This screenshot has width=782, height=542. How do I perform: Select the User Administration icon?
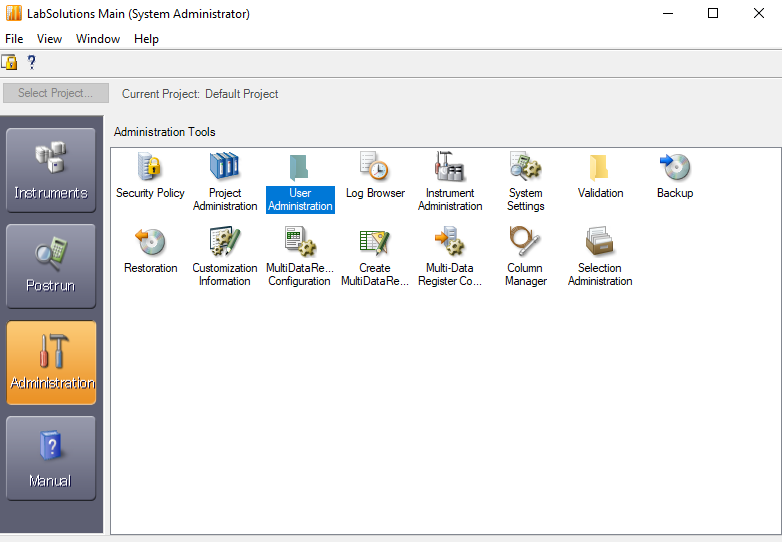[x=300, y=182]
